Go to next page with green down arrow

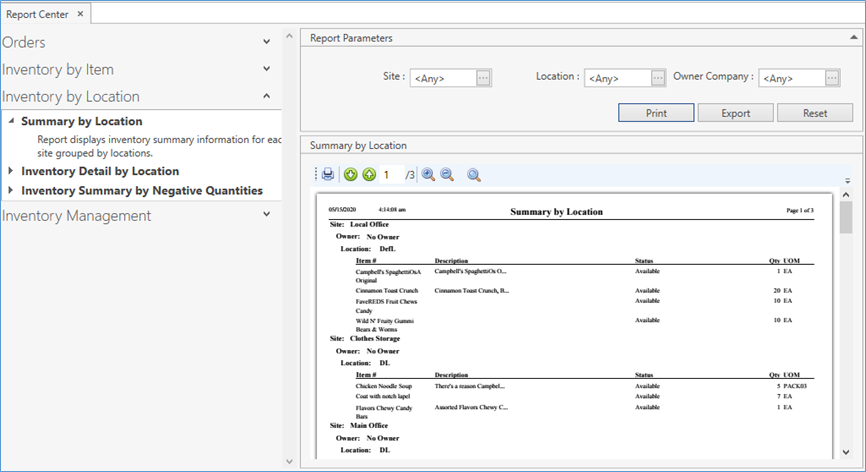point(351,175)
